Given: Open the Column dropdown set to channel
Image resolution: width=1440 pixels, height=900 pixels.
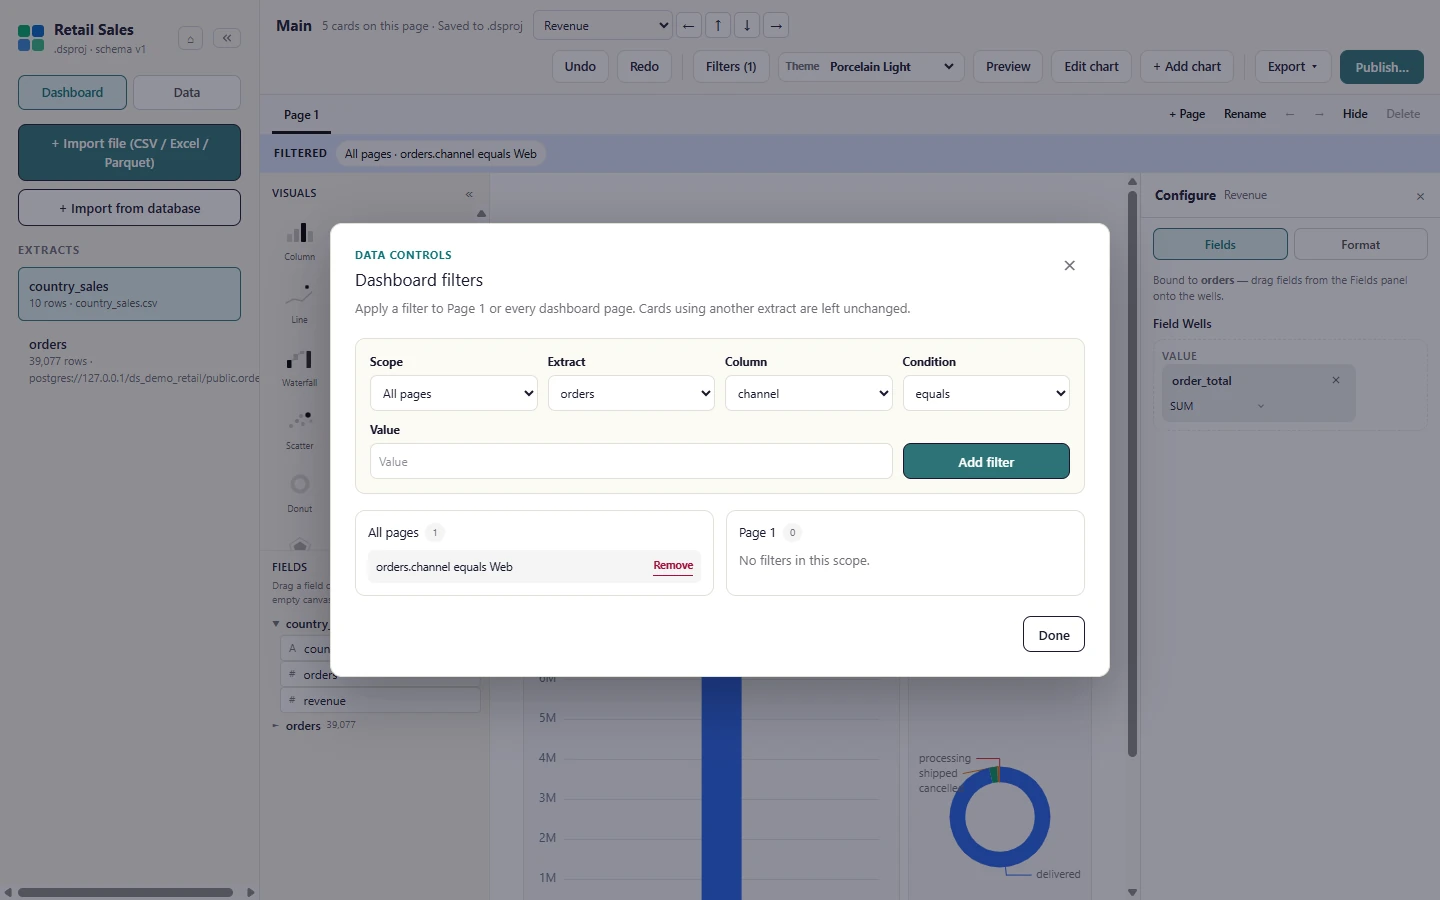Looking at the screenshot, I should click(x=809, y=394).
